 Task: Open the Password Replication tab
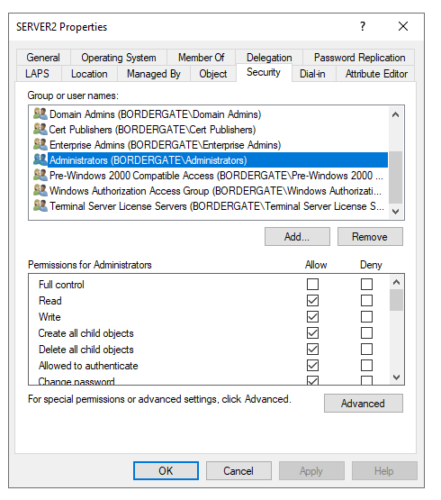pyautogui.click(x=359, y=57)
